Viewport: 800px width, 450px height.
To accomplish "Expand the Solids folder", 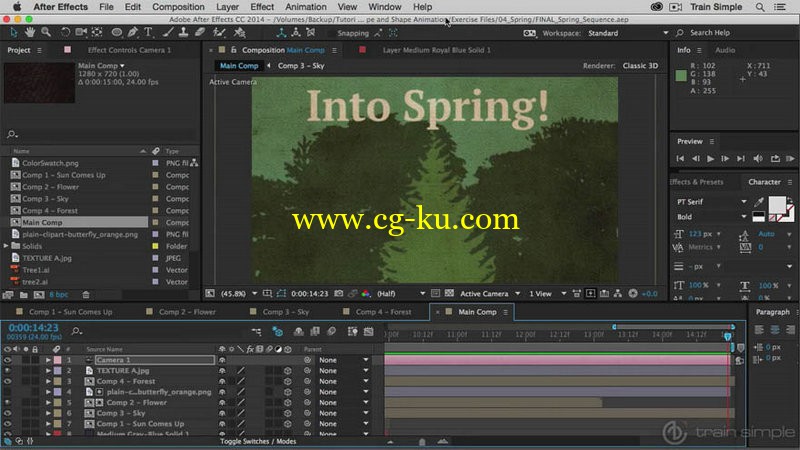I will coord(6,246).
